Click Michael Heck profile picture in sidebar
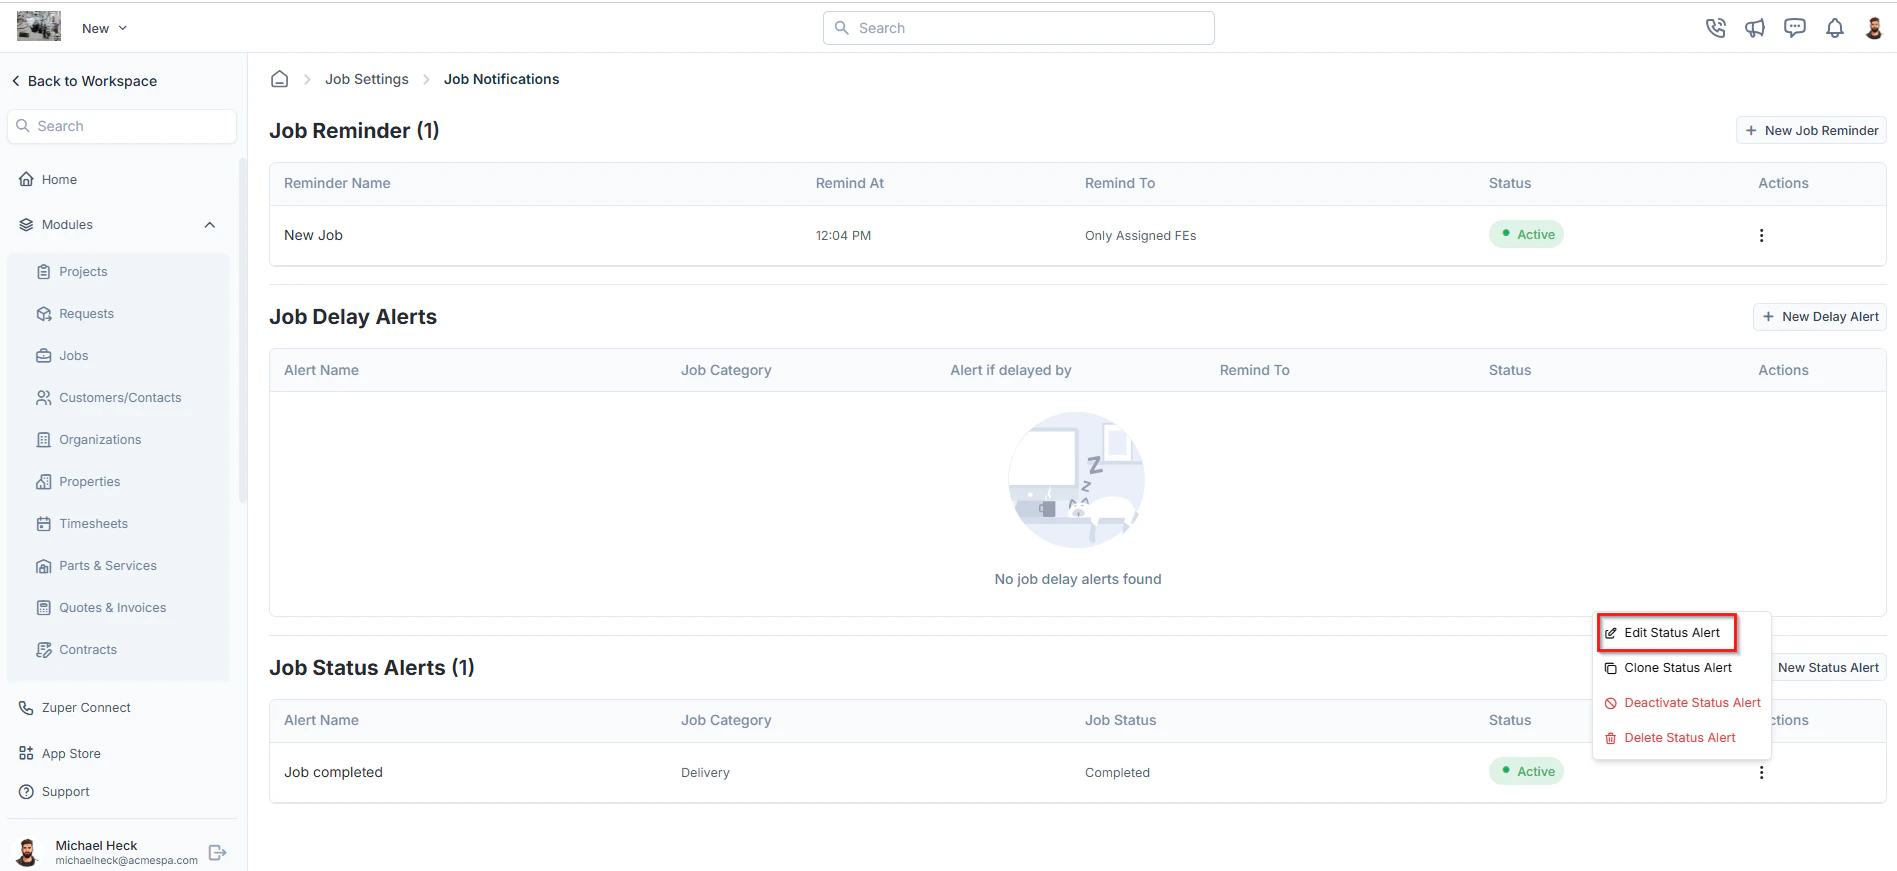 click(28, 853)
